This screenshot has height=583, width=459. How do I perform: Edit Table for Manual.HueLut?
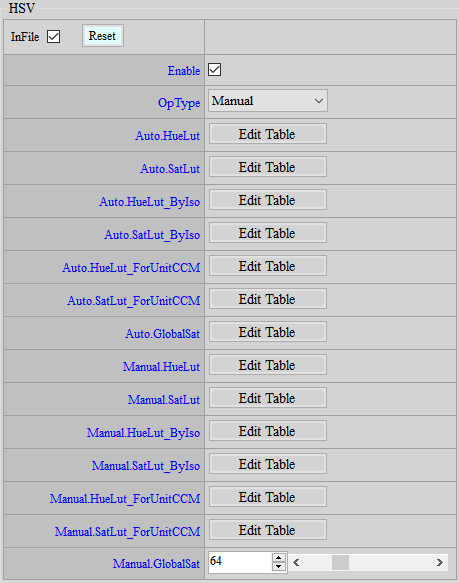268,365
